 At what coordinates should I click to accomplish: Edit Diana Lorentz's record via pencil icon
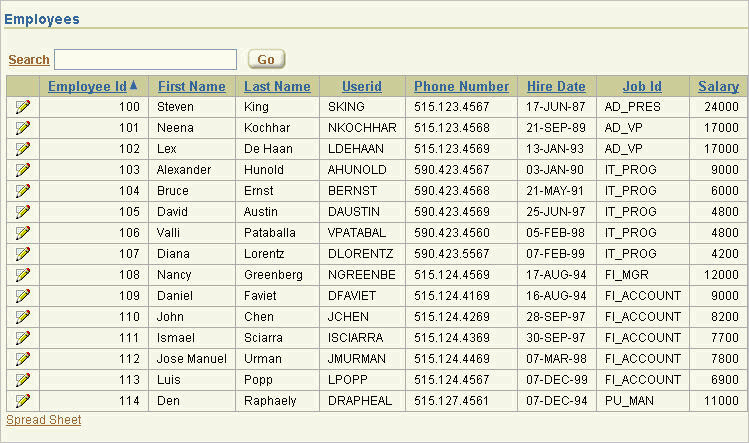[22, 254]
